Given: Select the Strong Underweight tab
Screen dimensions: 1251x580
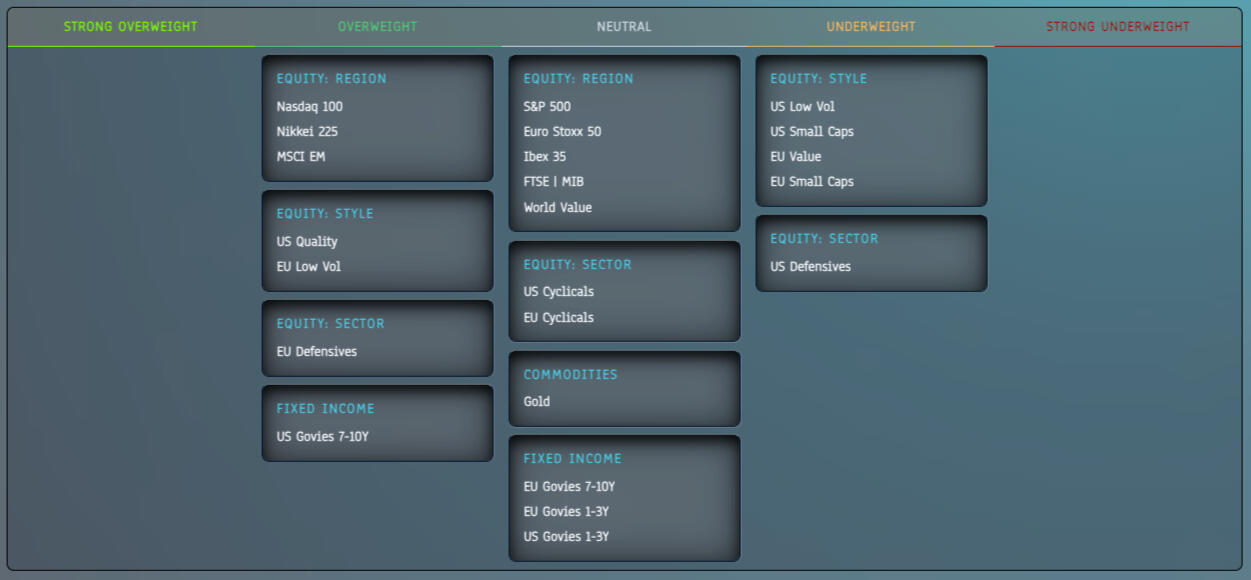Looking at the screenshot, I should pyautogui.click(x=1118, y=27).
